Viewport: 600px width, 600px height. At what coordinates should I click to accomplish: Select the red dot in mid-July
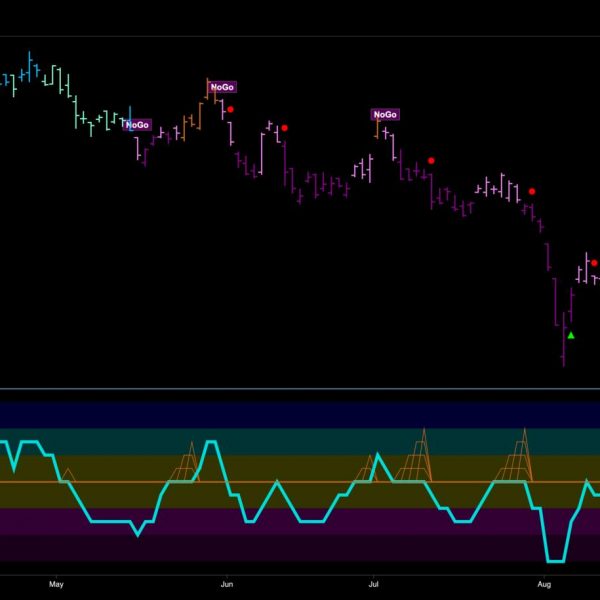(x=431, y=161)
